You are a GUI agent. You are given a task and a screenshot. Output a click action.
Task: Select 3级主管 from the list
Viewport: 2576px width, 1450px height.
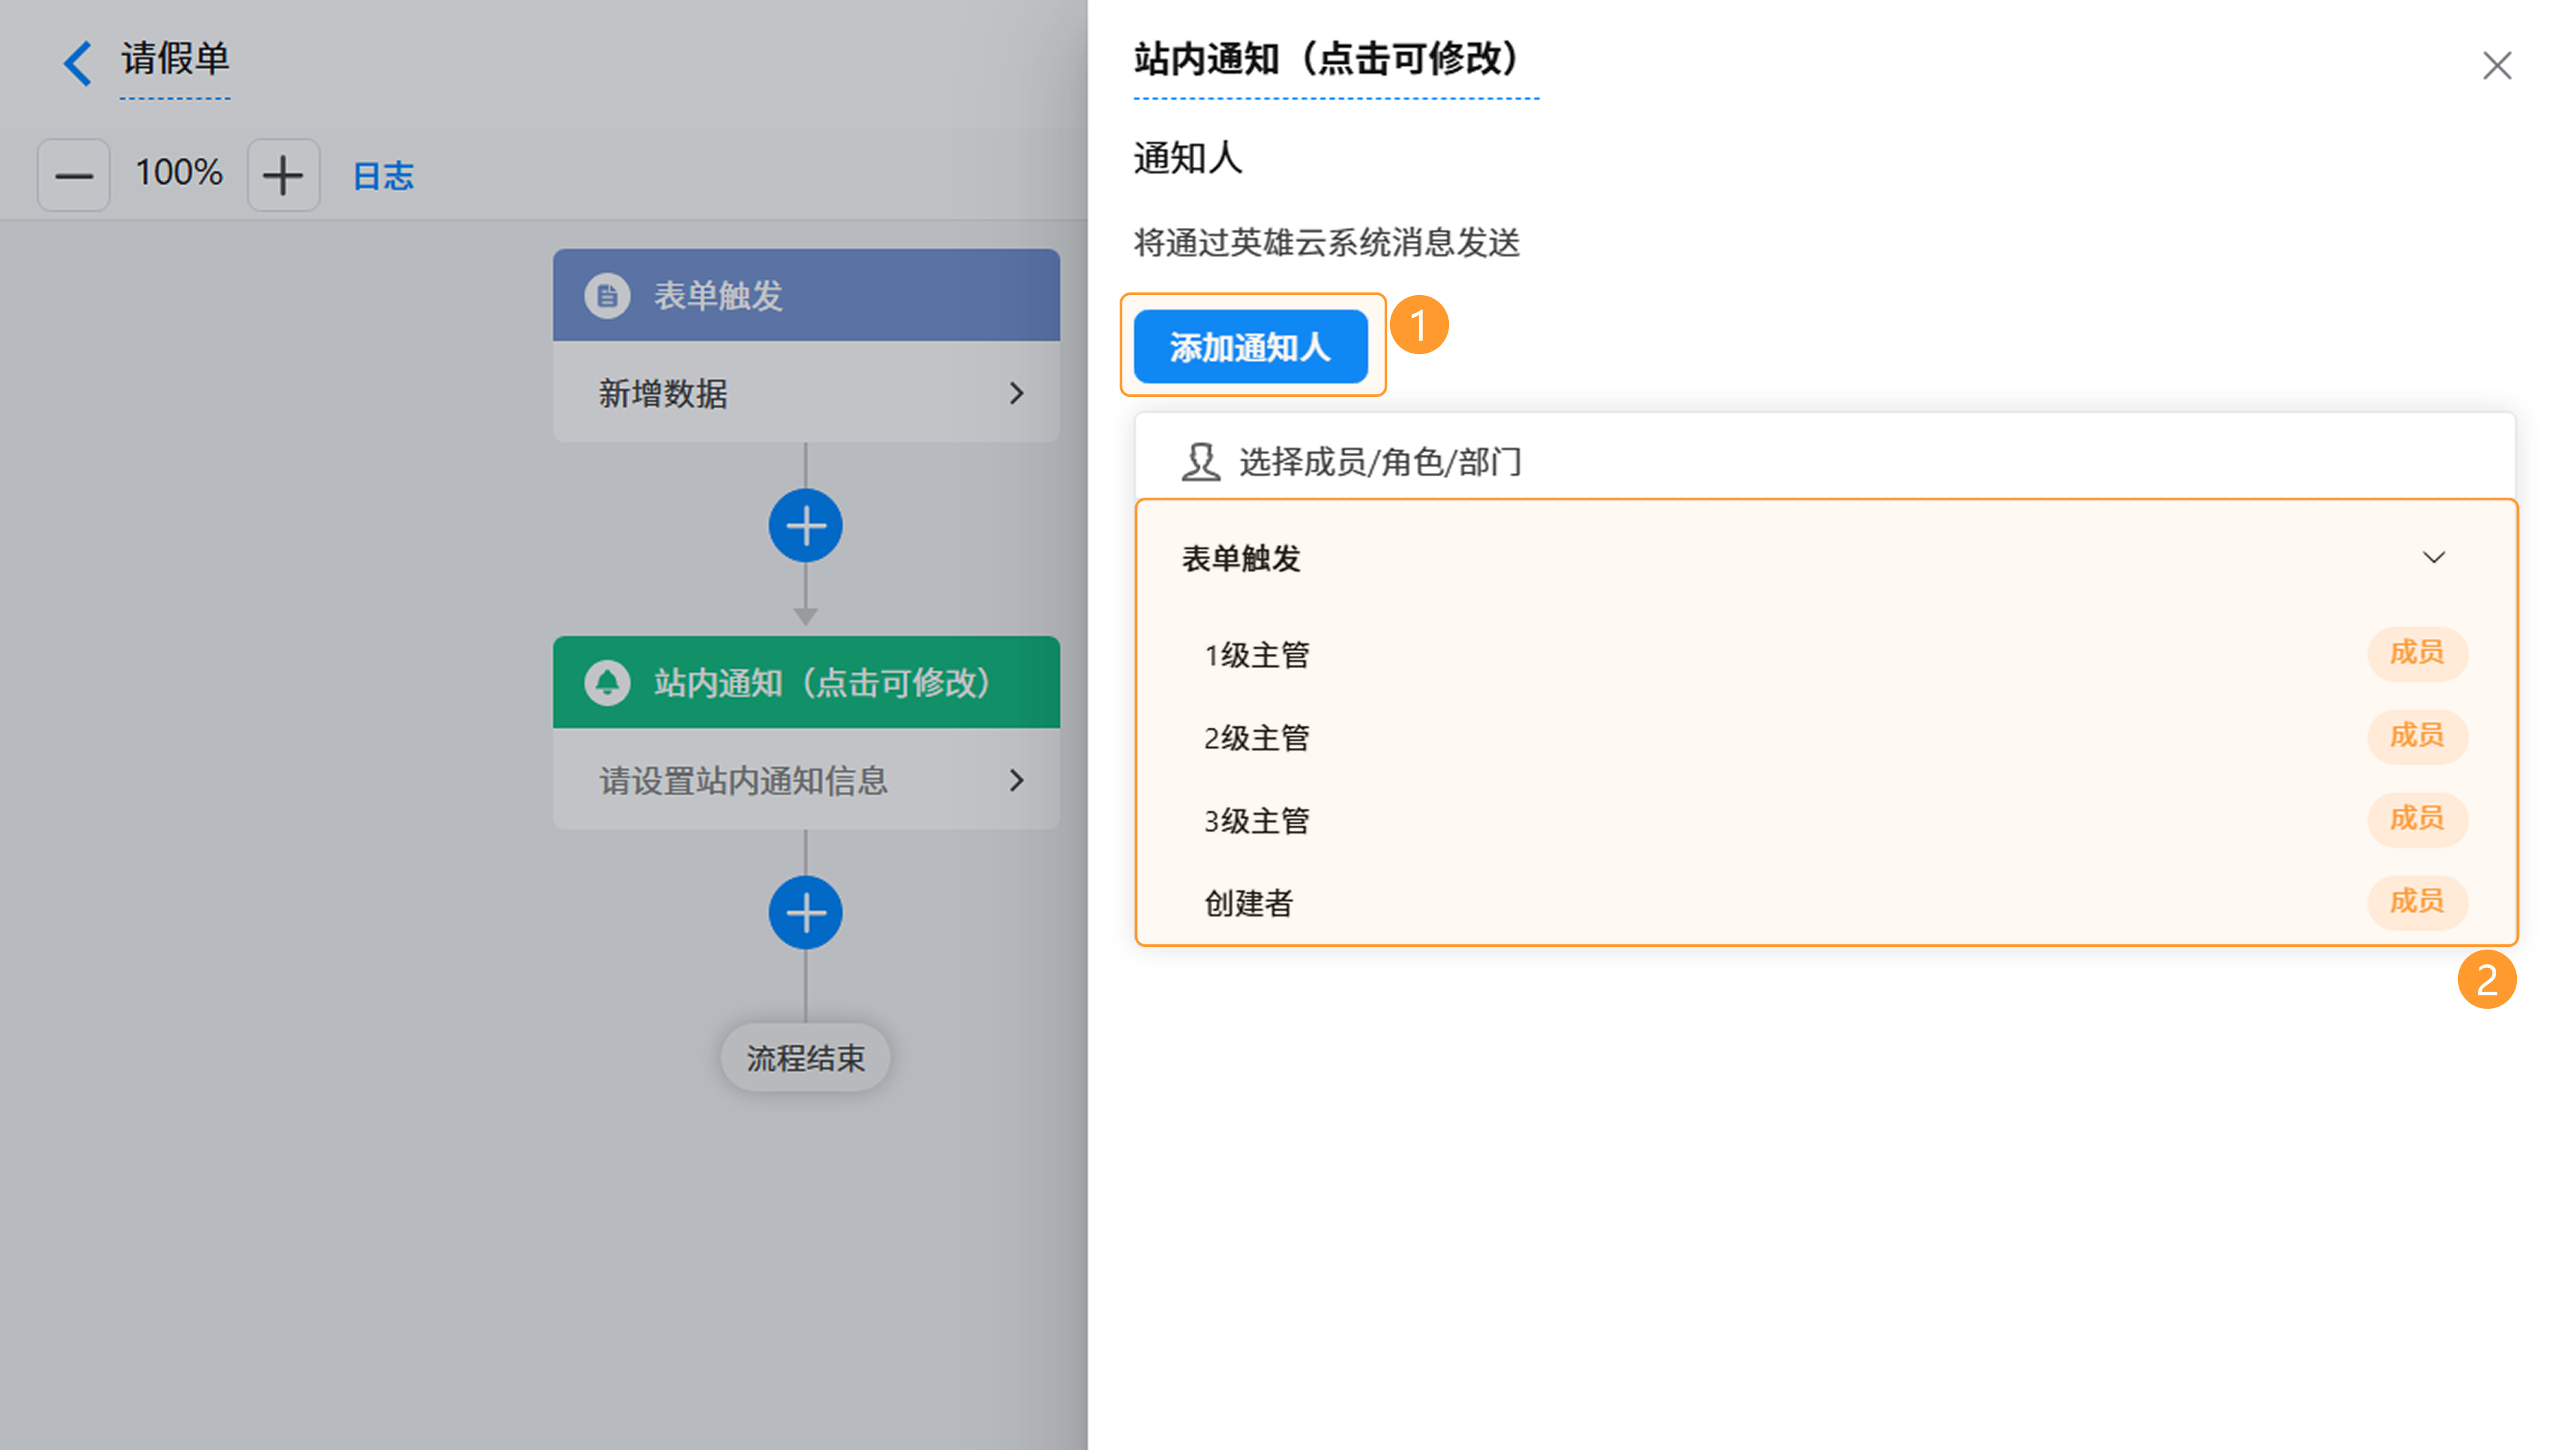[x=1825, y=820]
